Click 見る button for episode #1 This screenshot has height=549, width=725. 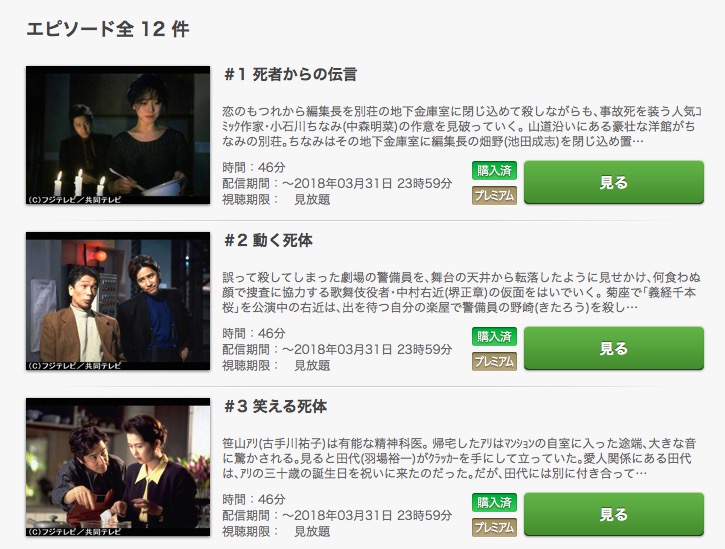pyautogui.click(x=614, y=182)
